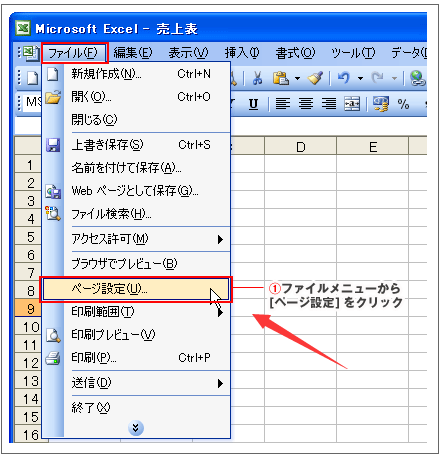Select 上書き保存(S) menu entry
This screenshot has width=445, height=460.
[137, 145]
